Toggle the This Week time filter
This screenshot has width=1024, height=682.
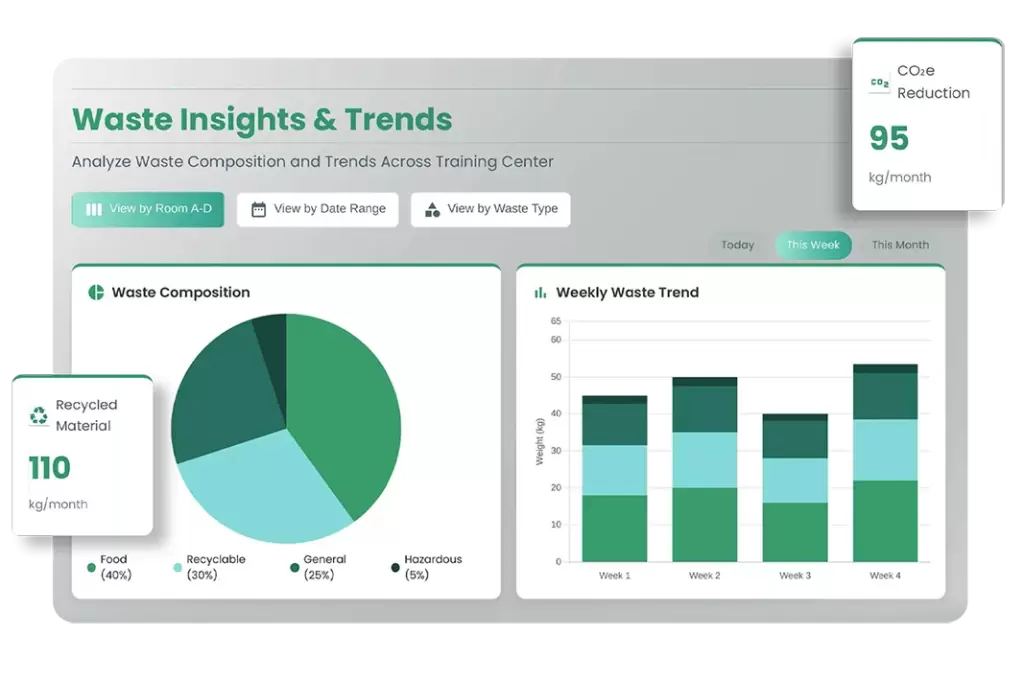click(x=813, y=244)
